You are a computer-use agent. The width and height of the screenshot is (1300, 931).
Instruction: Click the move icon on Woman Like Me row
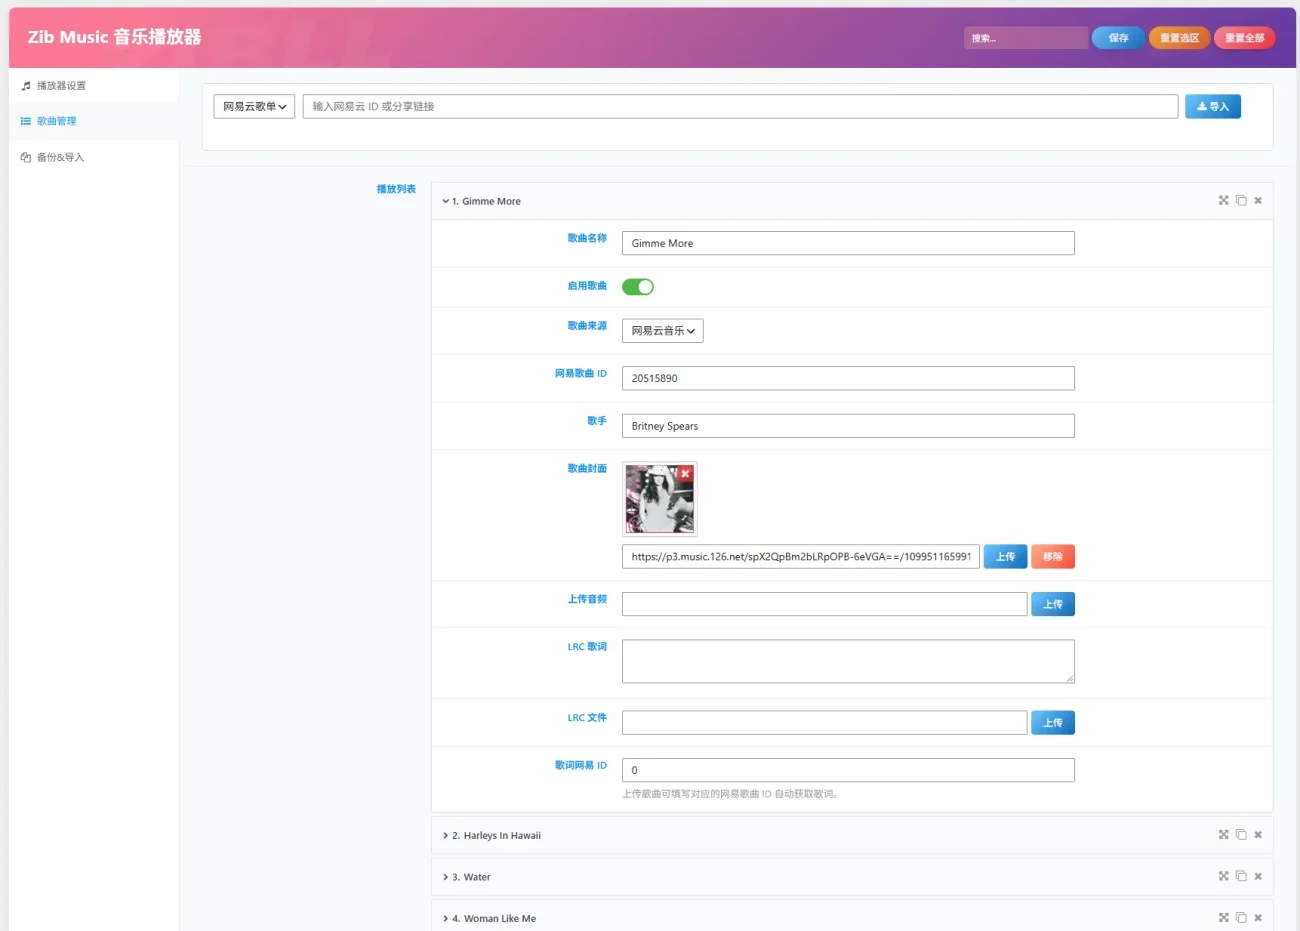(1223, 917)
